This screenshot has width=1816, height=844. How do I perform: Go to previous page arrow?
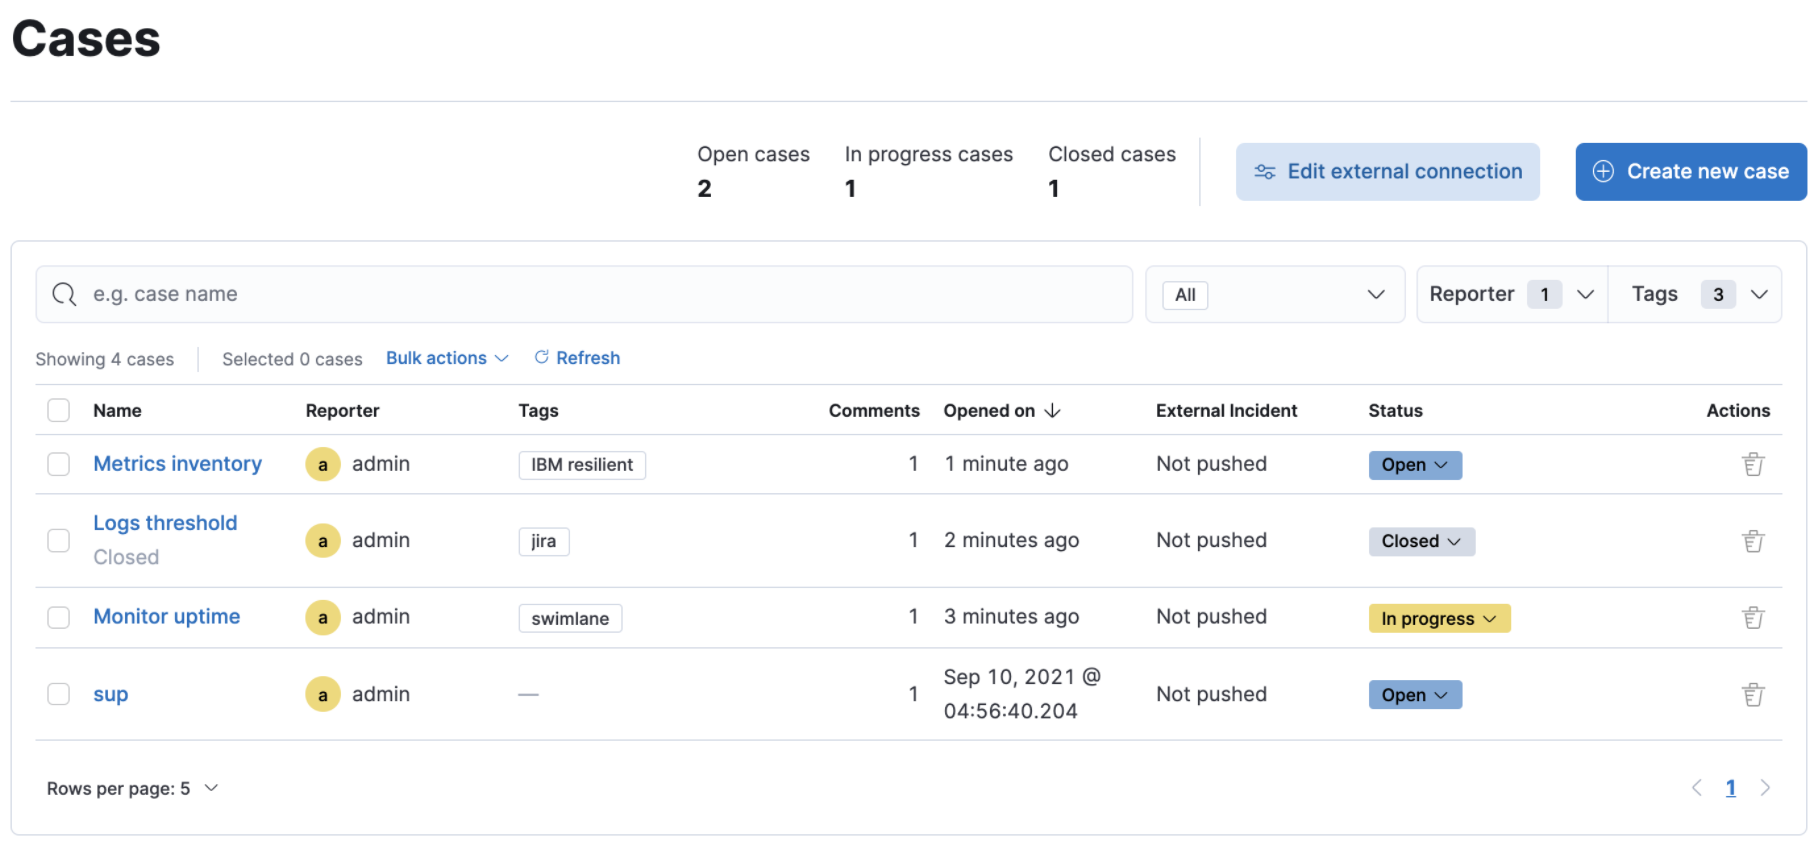coord(1697,788)
